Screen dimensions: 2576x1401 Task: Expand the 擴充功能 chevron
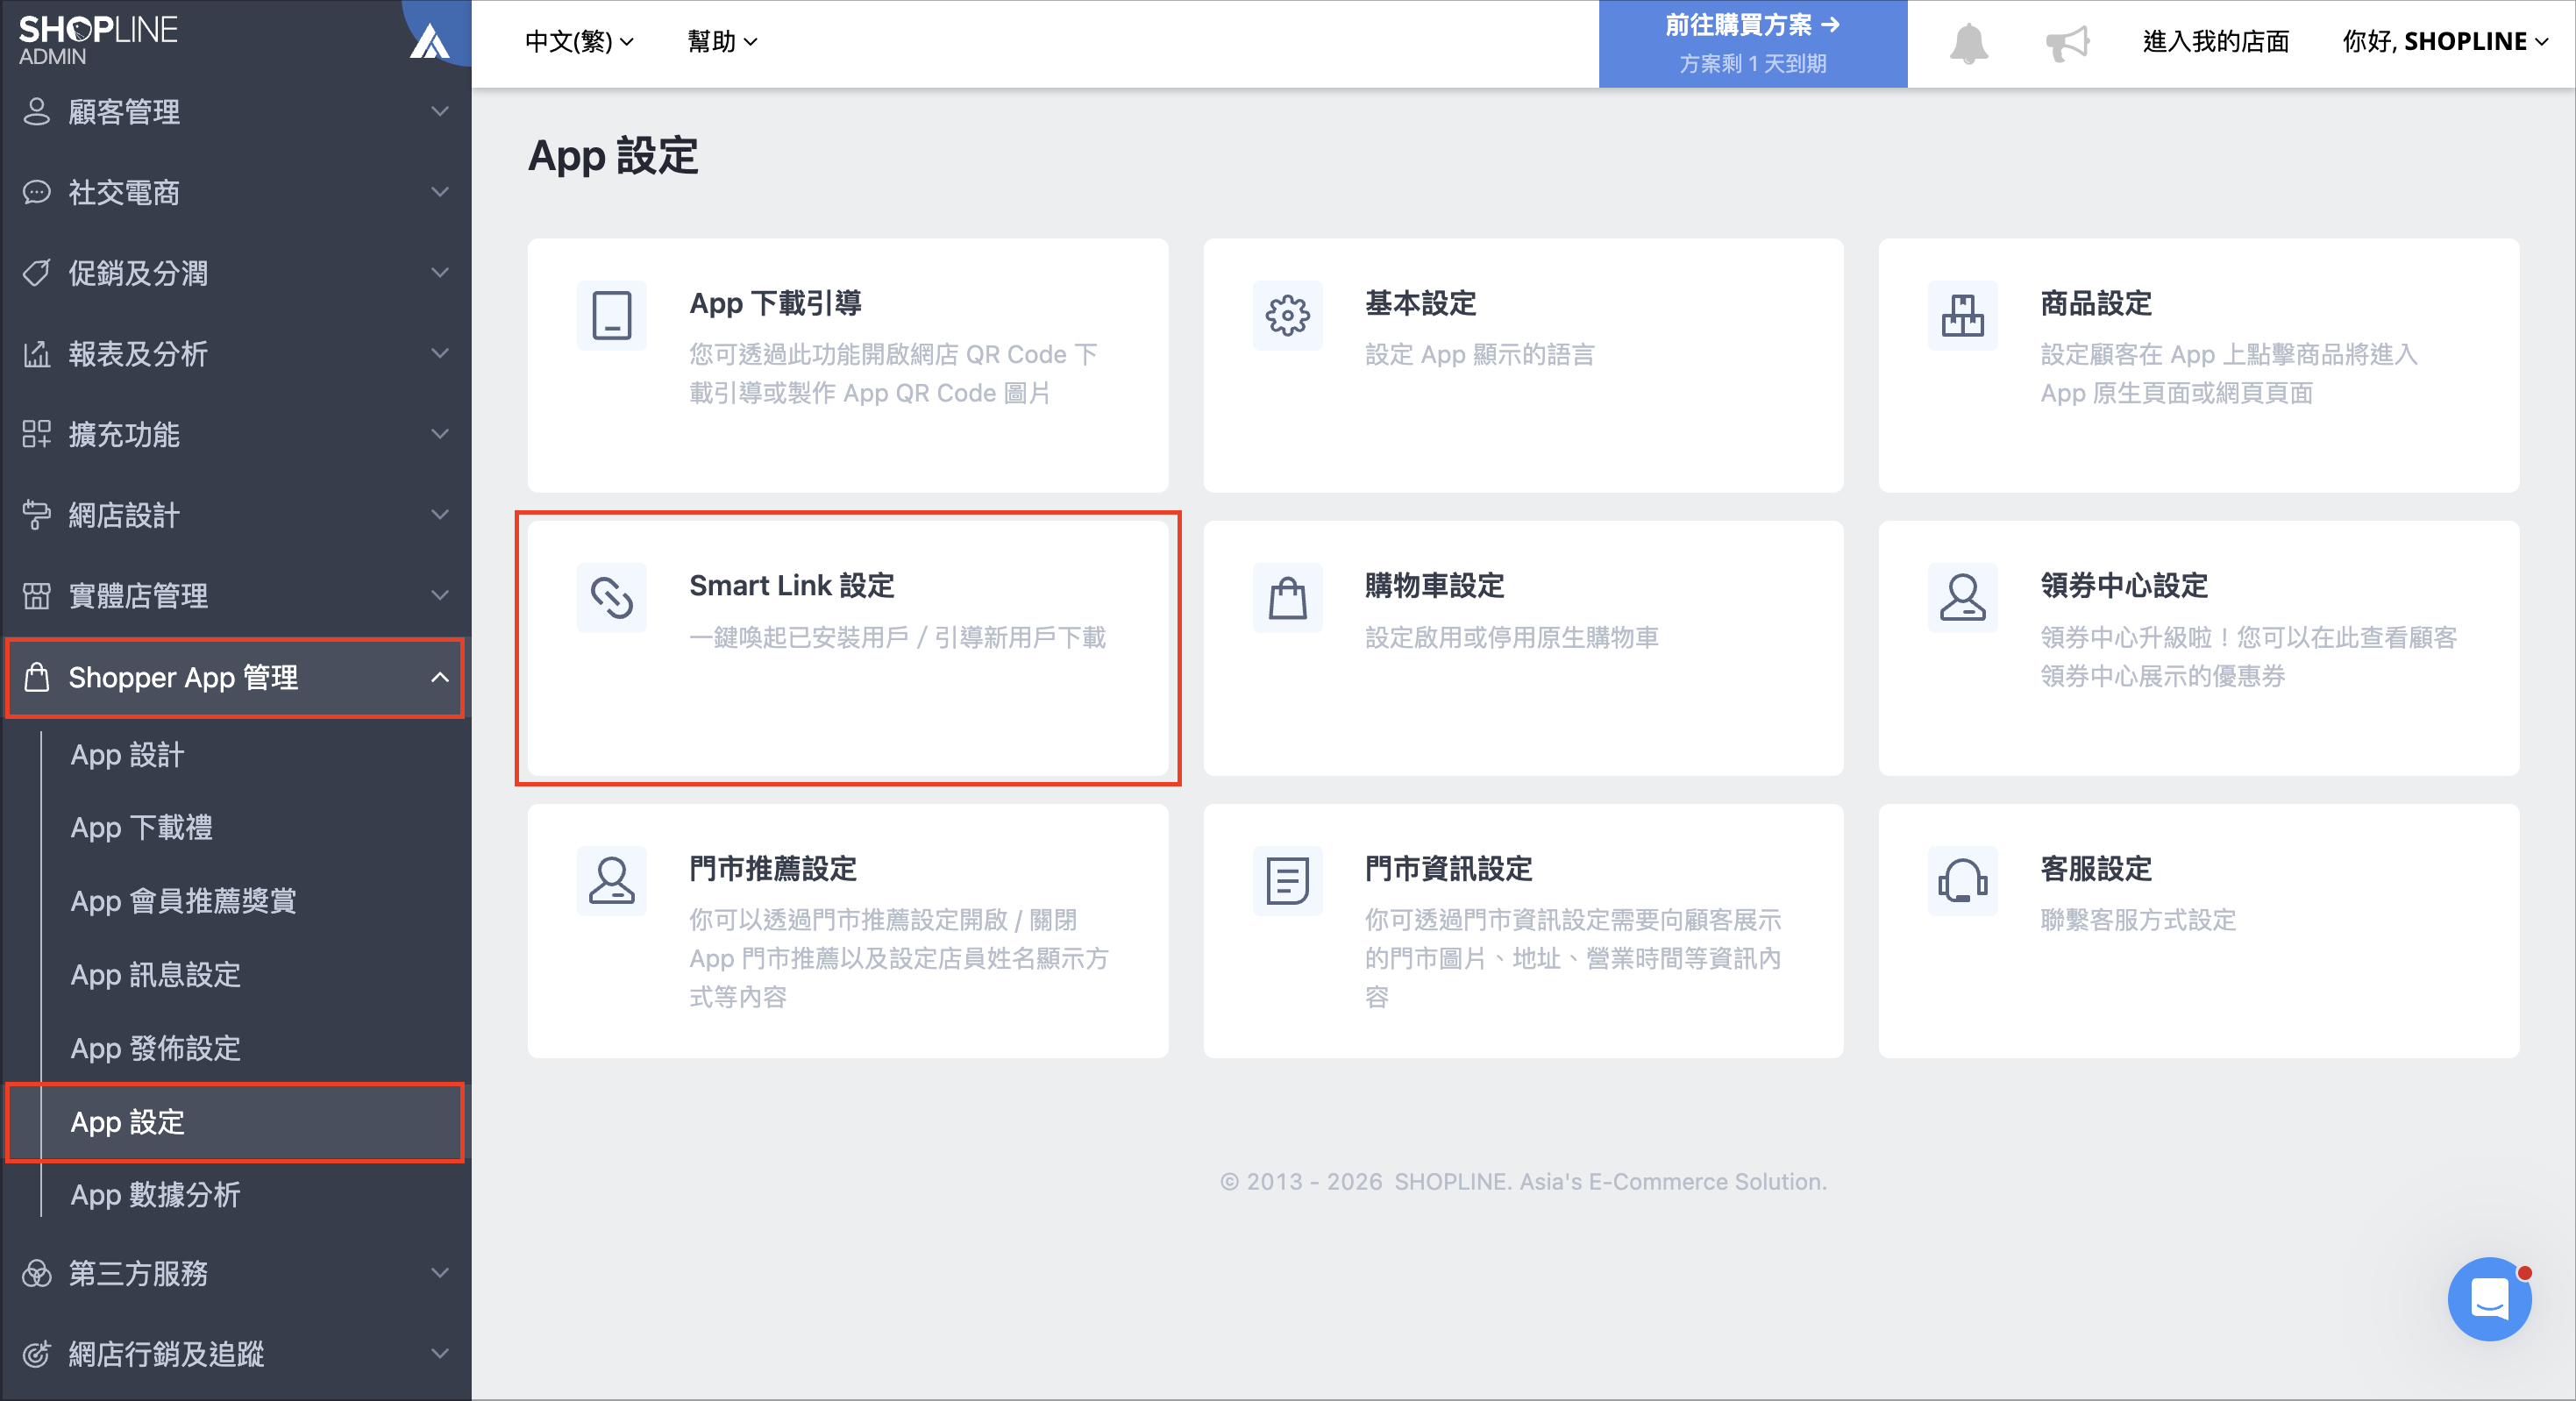point(439,434)
